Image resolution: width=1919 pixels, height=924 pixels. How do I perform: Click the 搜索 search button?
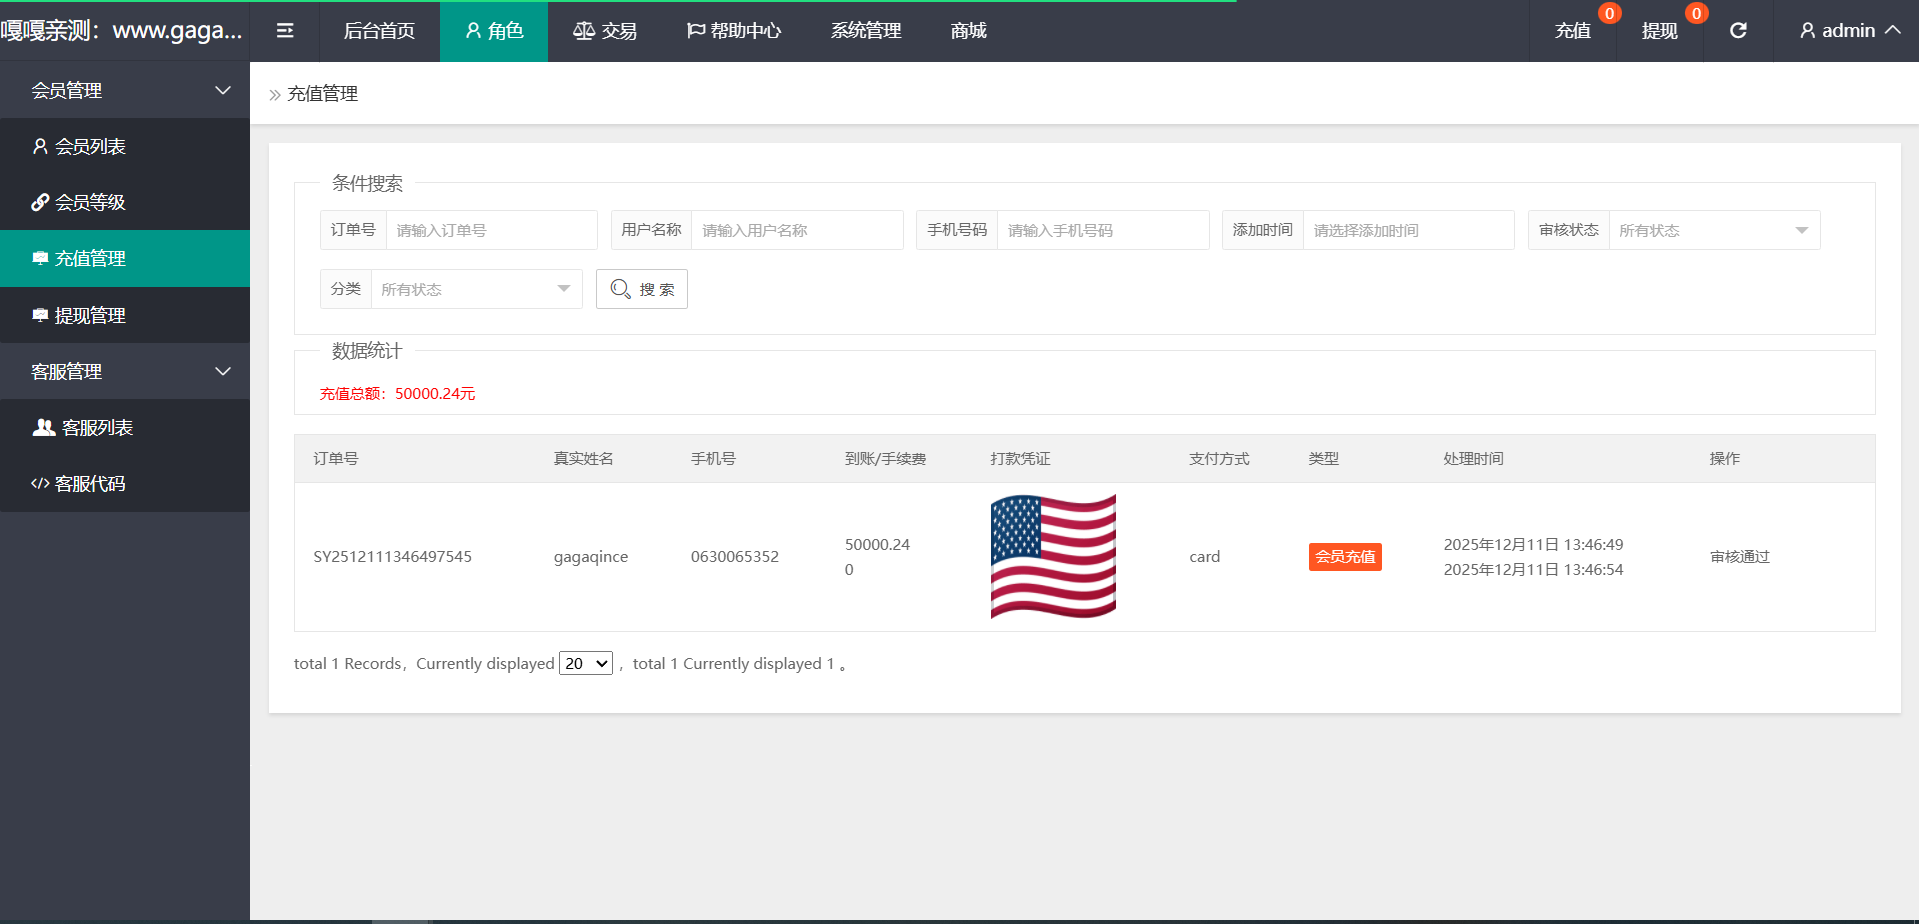click(642, 290)
